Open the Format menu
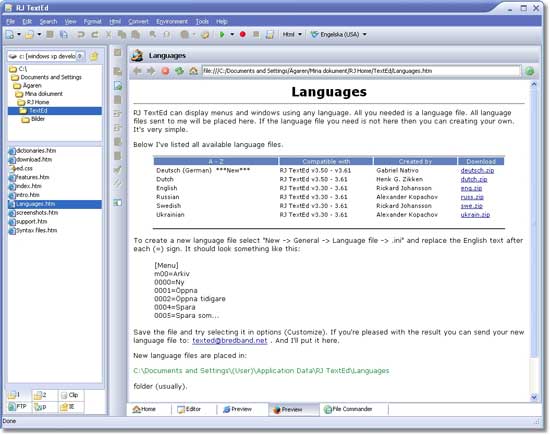Viewport: 550px width, 435px height. 93,21
